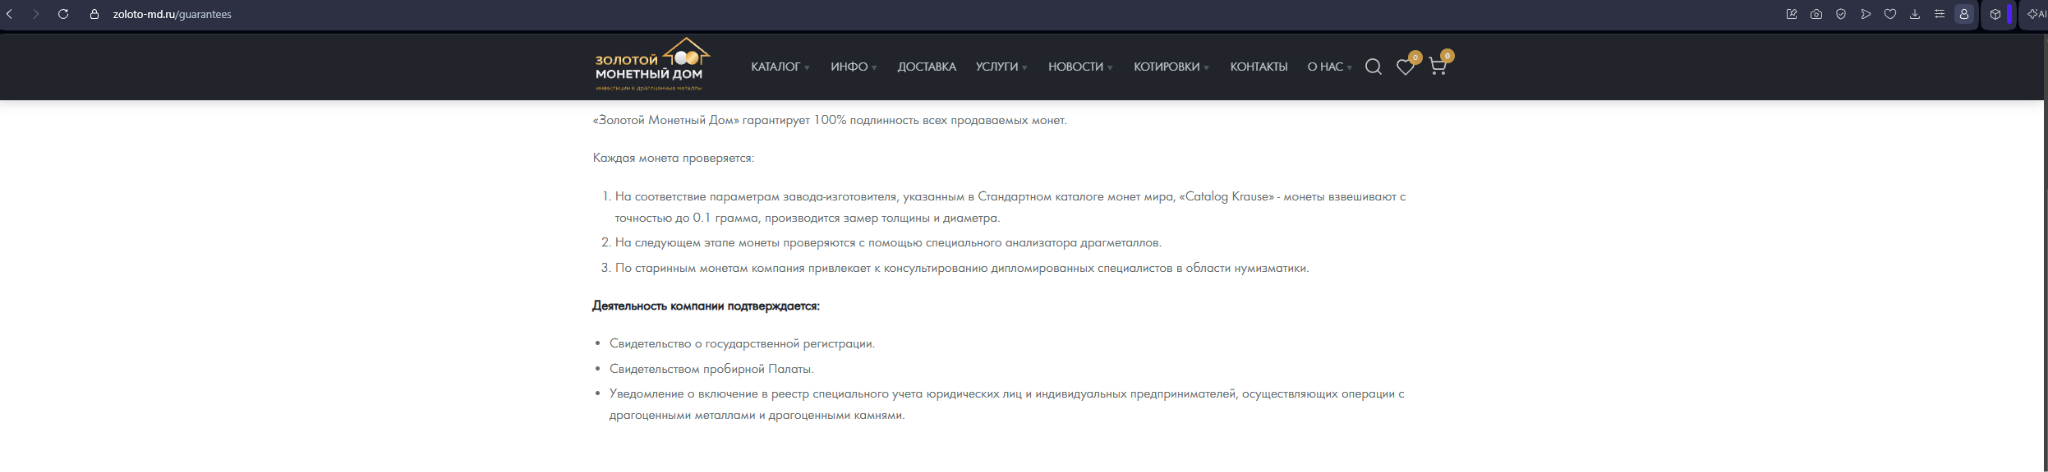Click the line starting 'Уведомление о включение в реестр'

click(x=1007, y=404)
